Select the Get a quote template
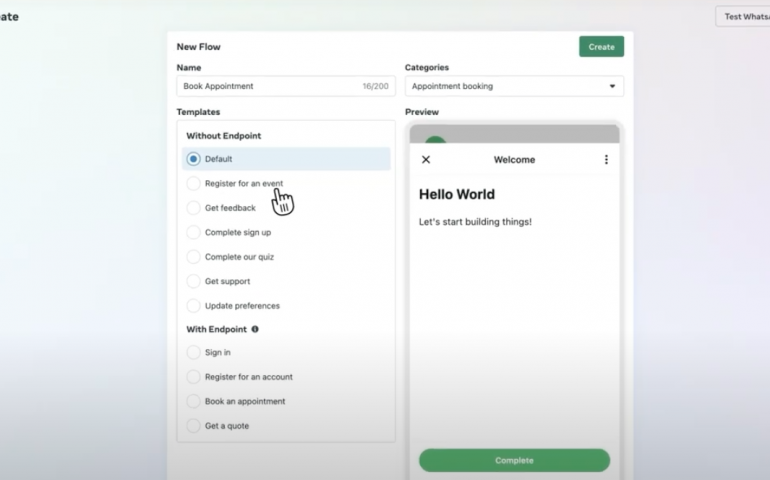770x480 pixels. [194, 426]
